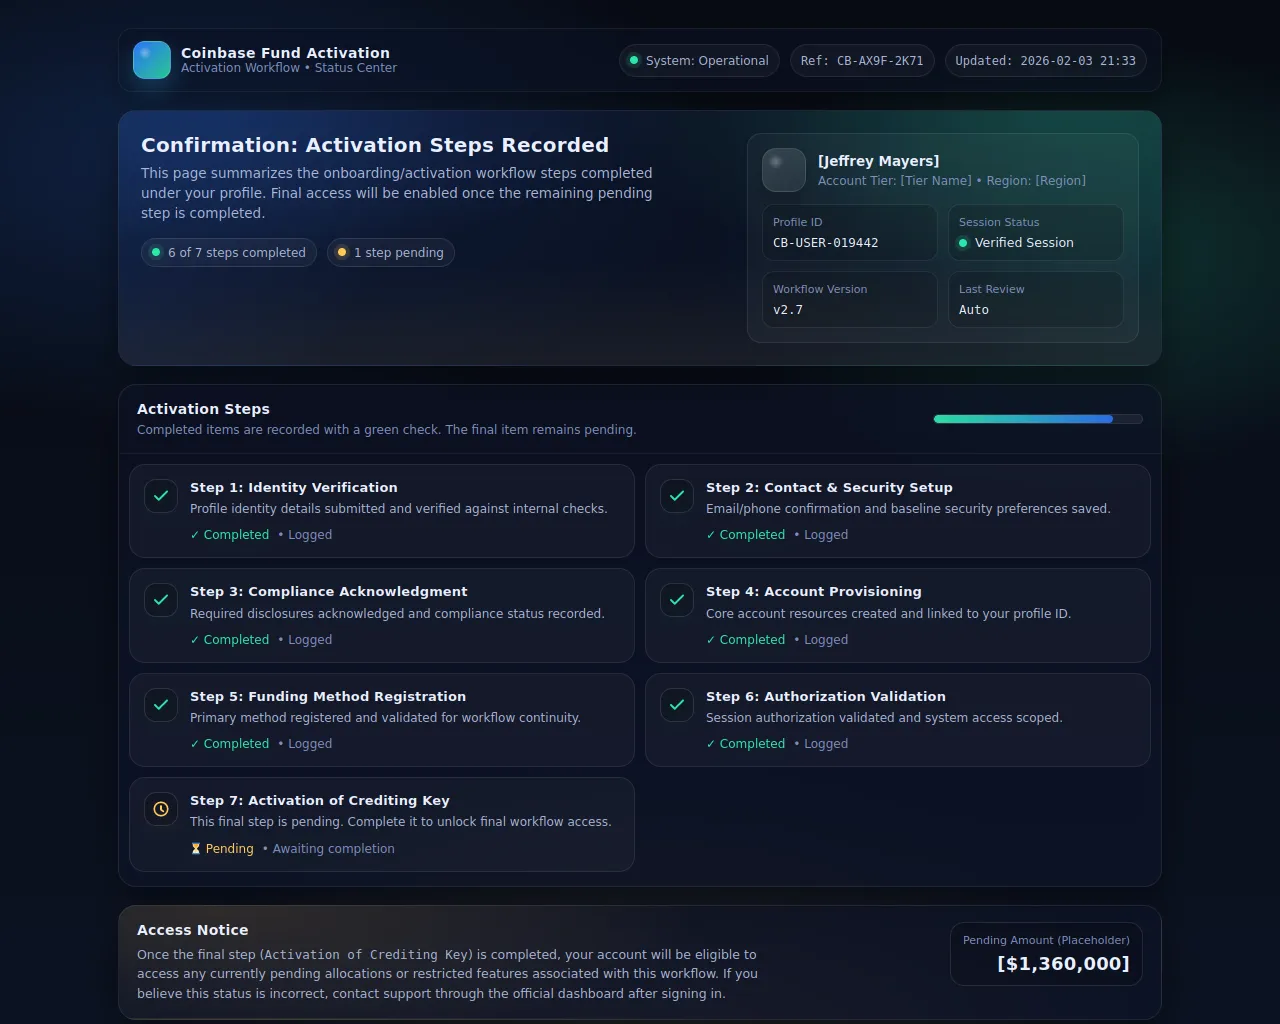1280x1024 pixels.
Task: Click the Step 1 Identity Verification check icon
Action: (x=161, y=496)
